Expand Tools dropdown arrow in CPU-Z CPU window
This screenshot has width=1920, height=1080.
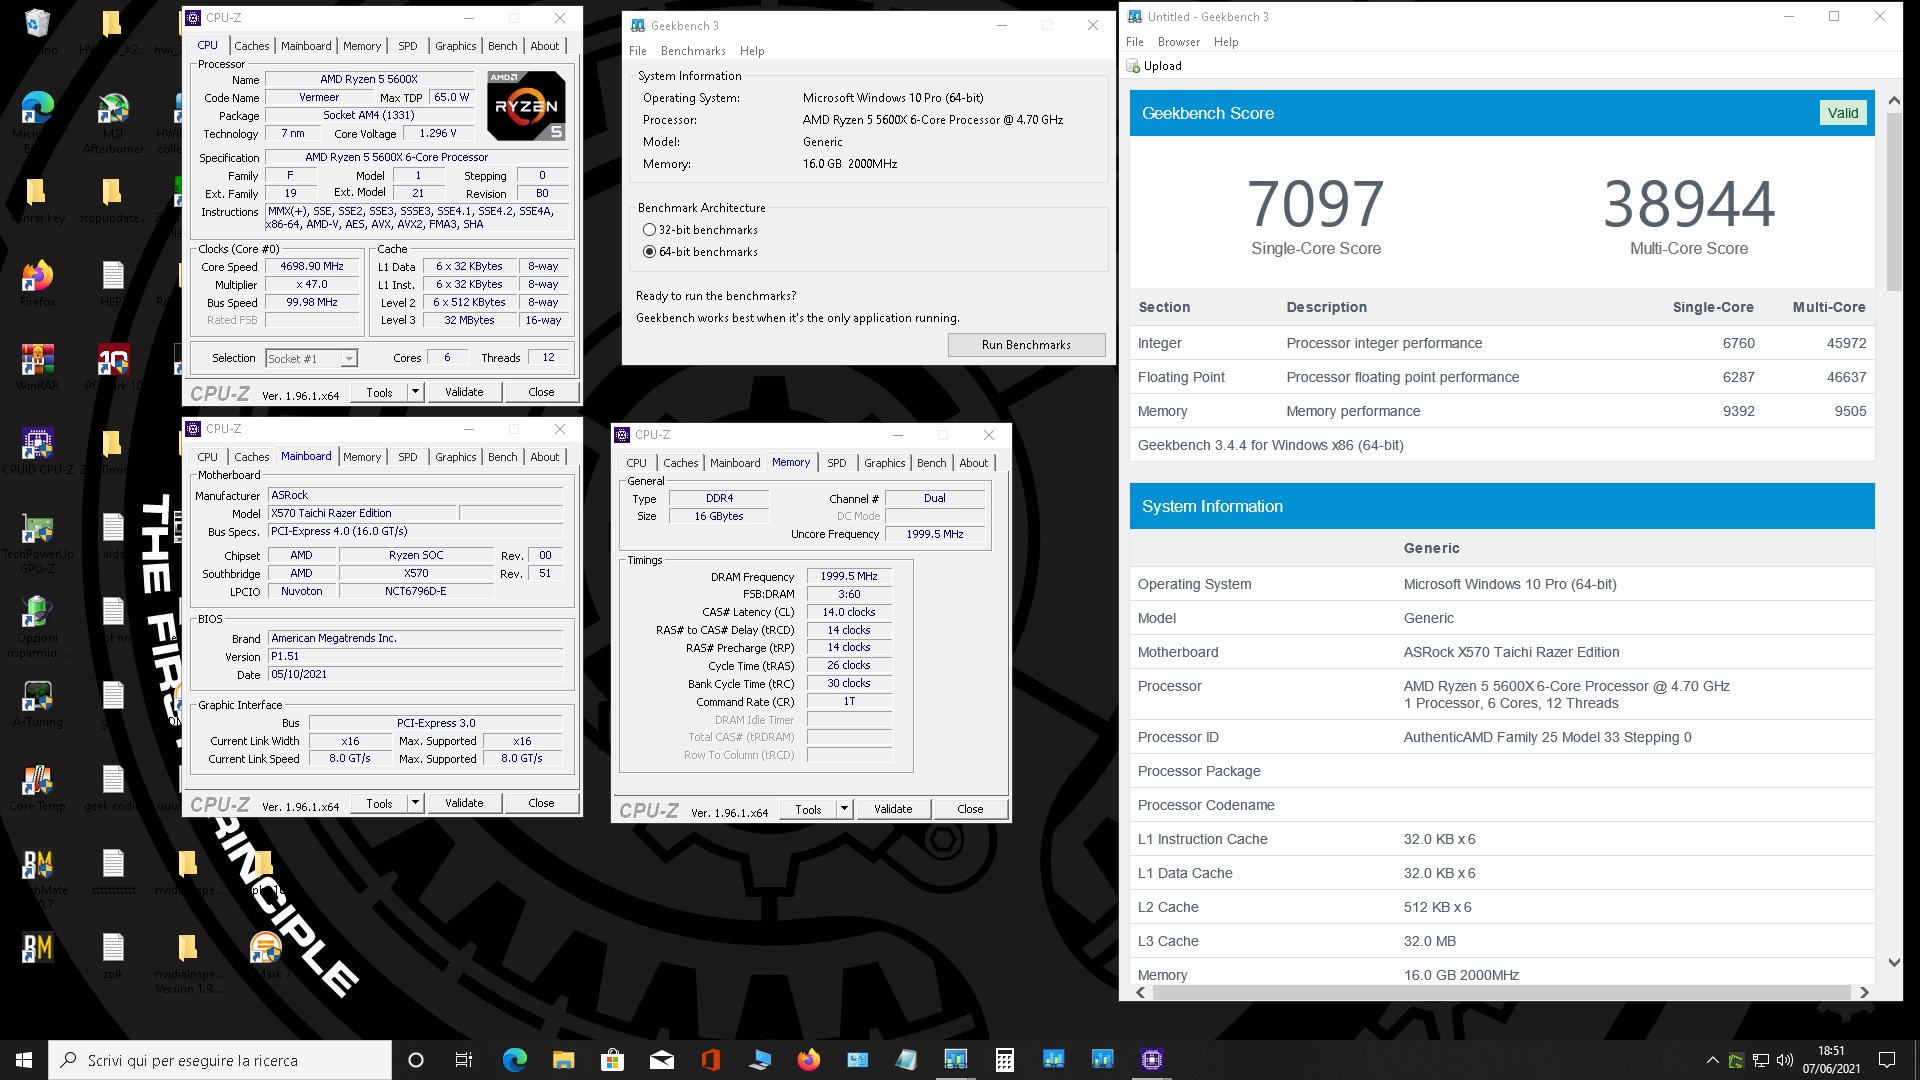click(415, 392)
